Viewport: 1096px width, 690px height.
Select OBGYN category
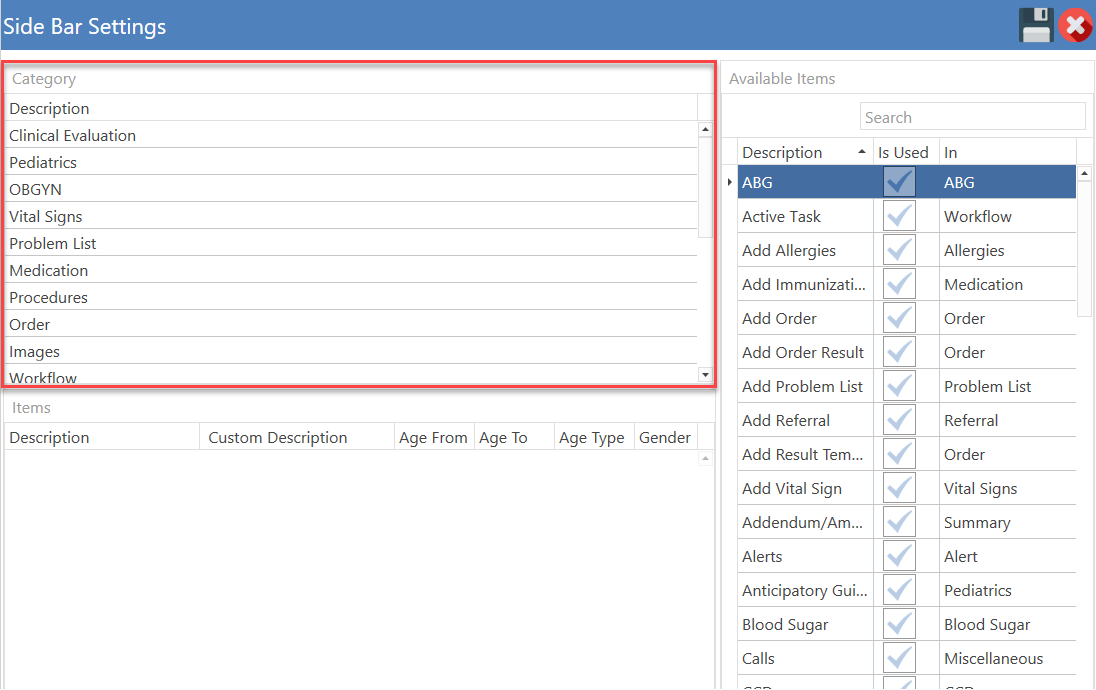point(351,189)
